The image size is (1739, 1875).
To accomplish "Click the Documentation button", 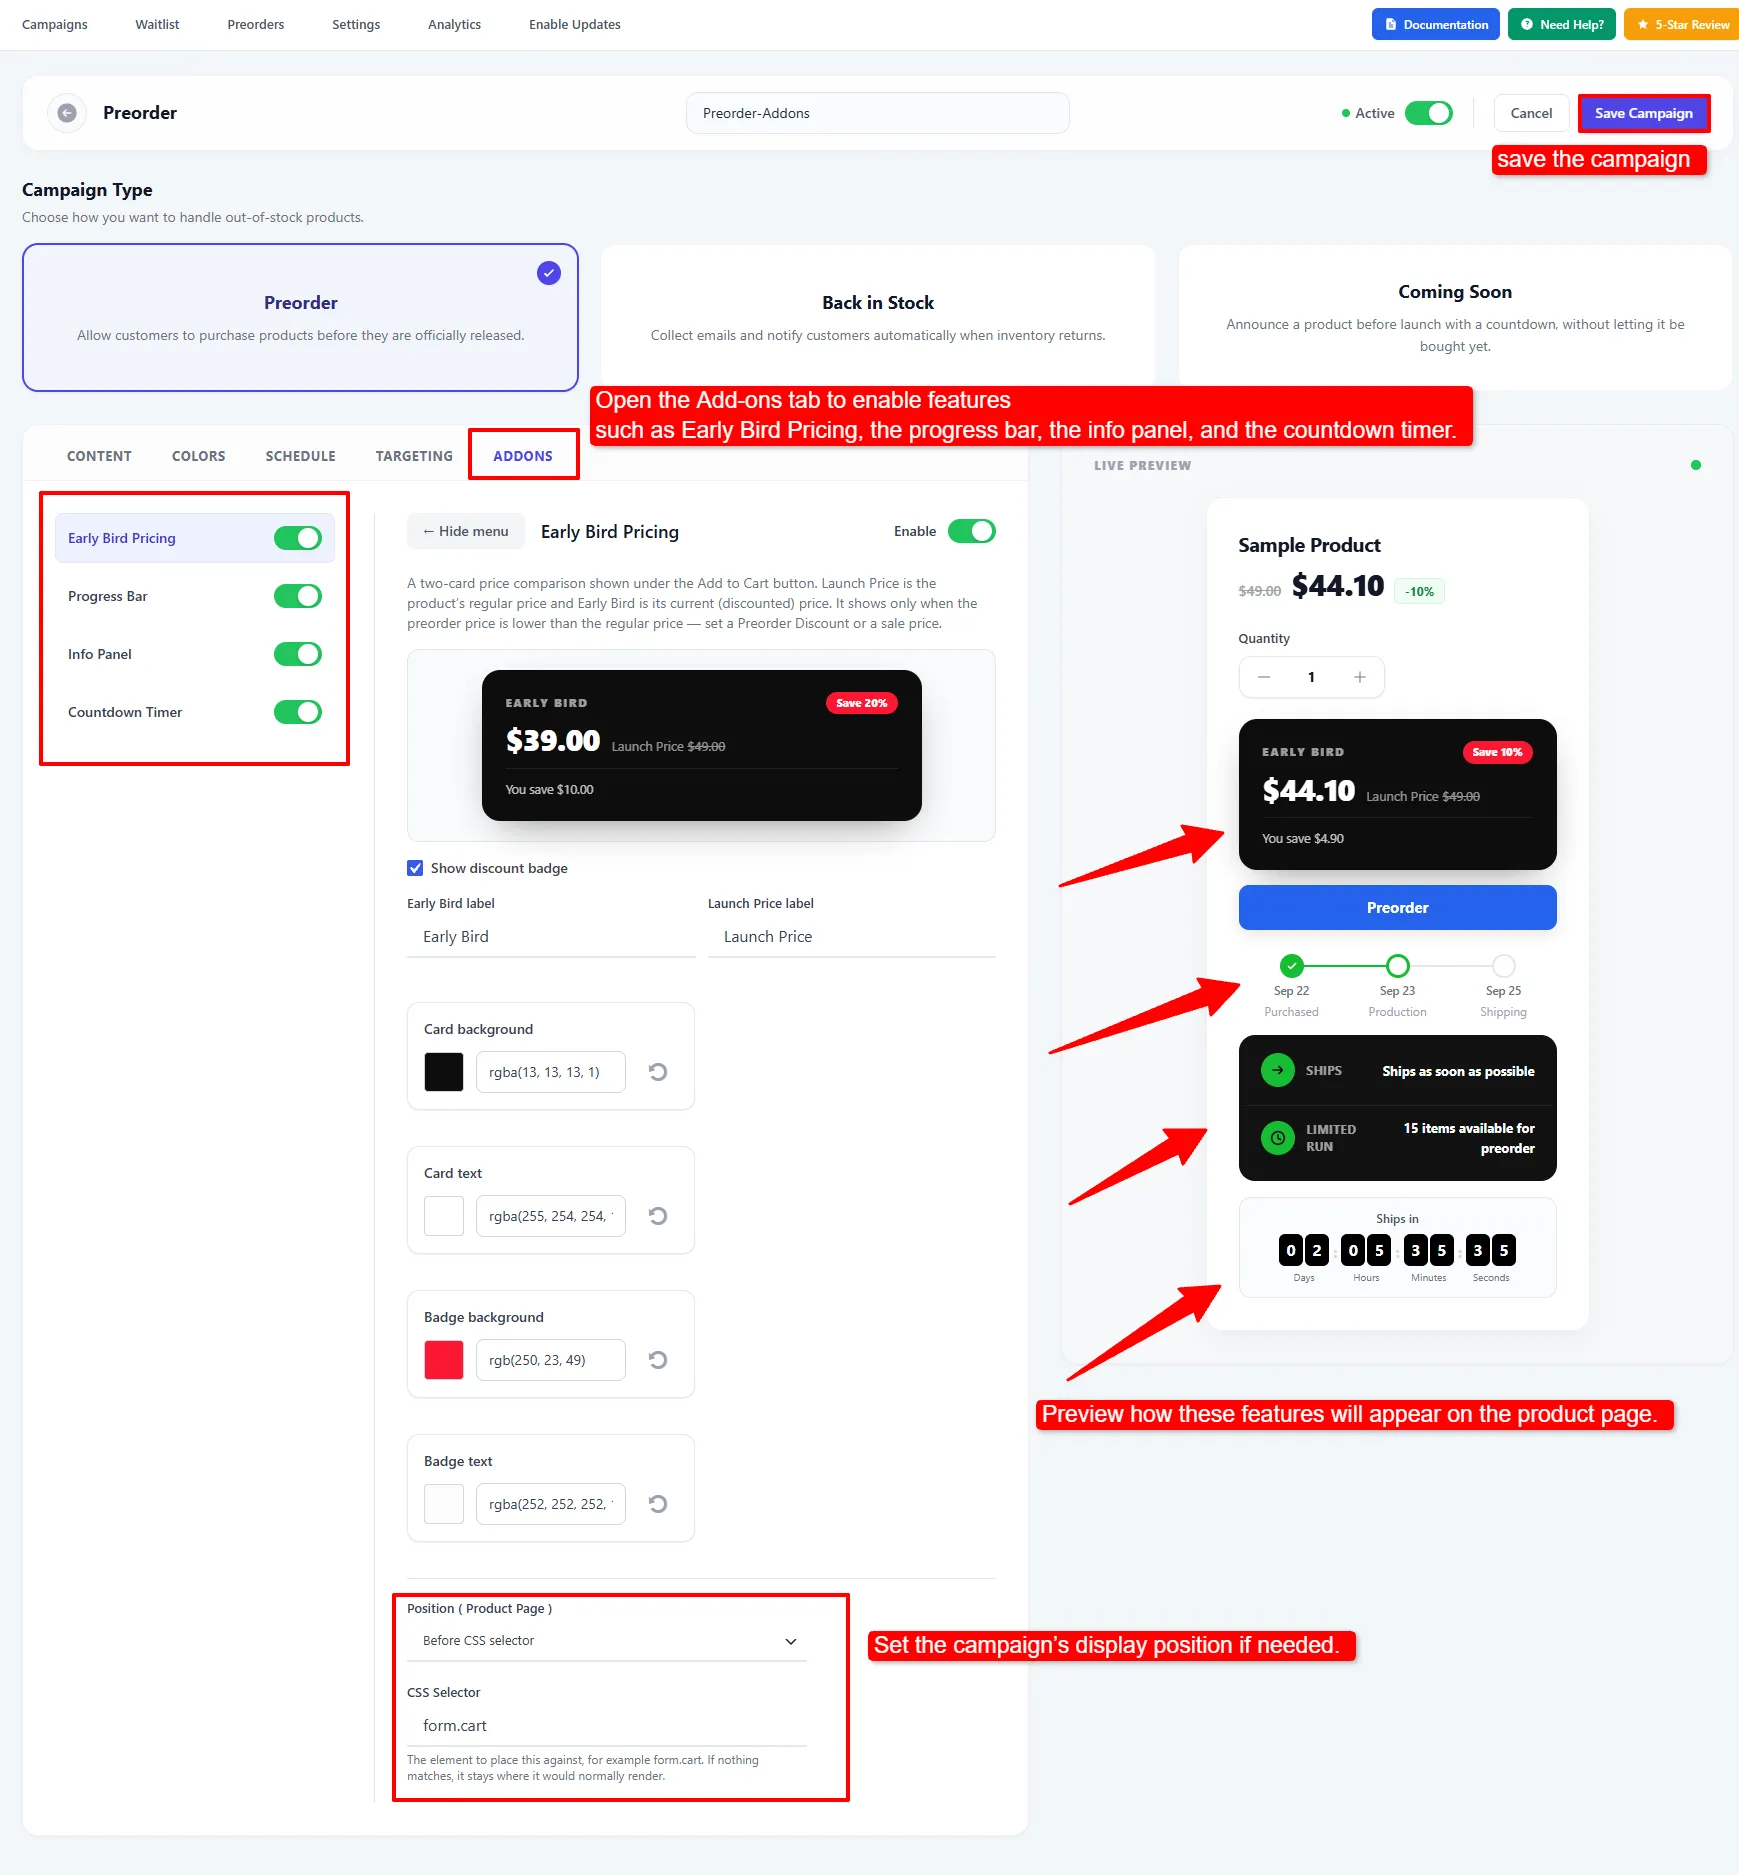I will pyautogui.click(x=1436, y=24).
